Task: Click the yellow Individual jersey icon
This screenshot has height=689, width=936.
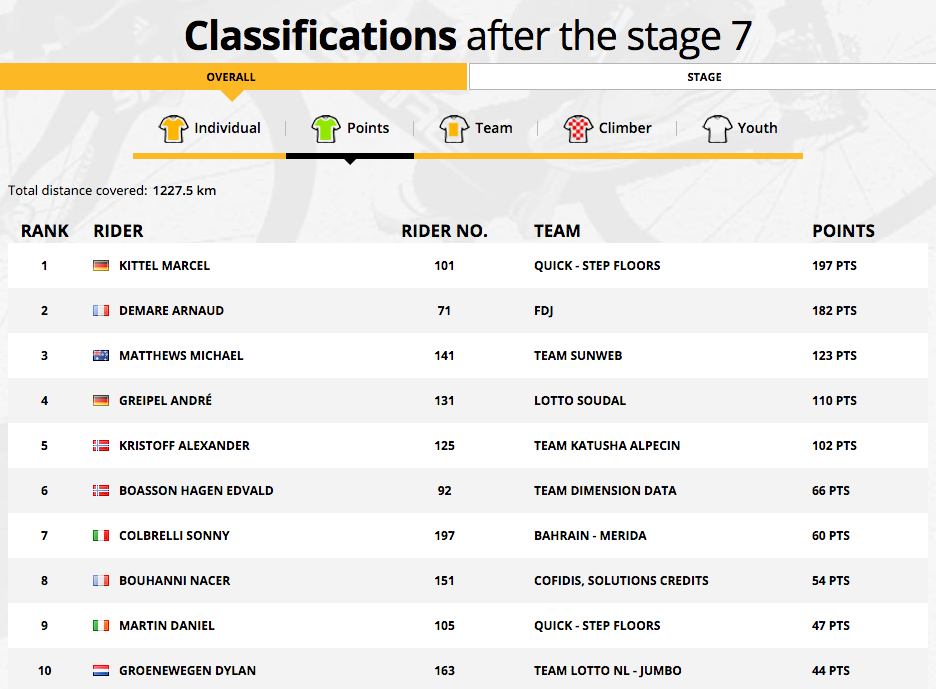Action: 173,128
